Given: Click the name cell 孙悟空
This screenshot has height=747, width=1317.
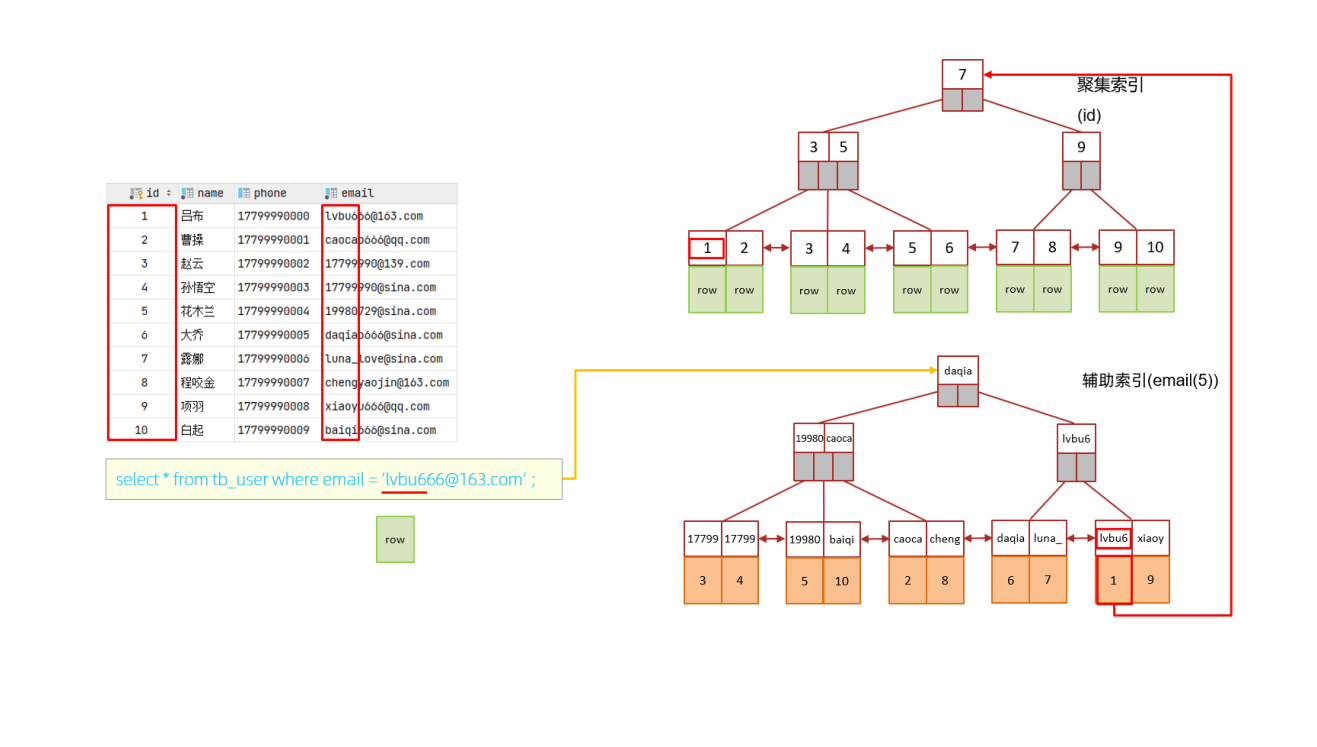Looking at the screenshot, I should click(x=198, y=288).
